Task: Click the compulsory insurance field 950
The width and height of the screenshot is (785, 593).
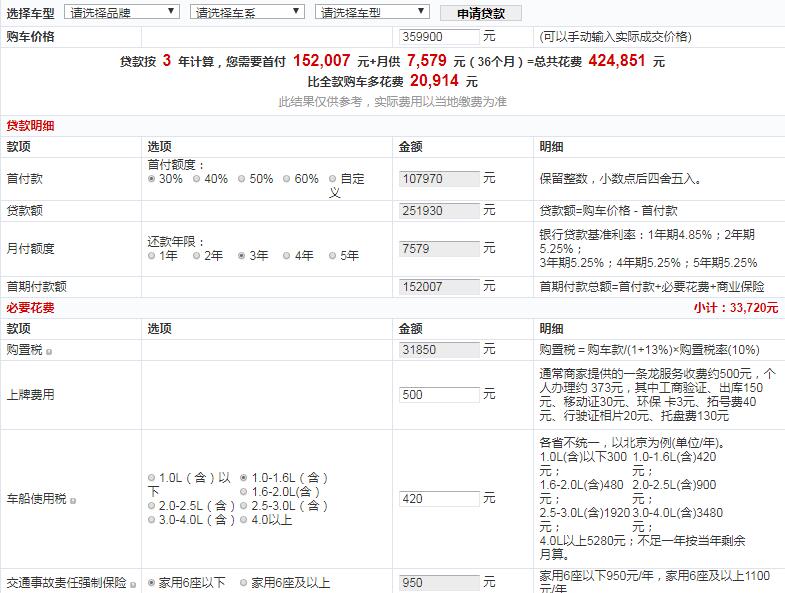Action: [439, 583]
